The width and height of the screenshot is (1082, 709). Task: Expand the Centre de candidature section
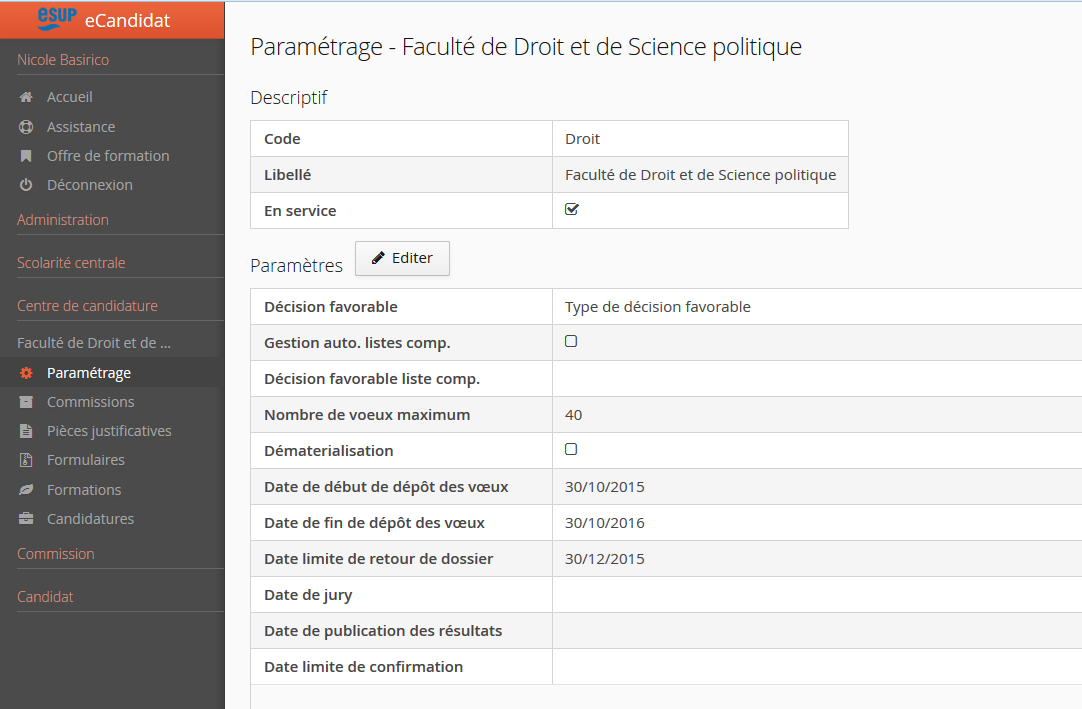[x=87, y=306]
